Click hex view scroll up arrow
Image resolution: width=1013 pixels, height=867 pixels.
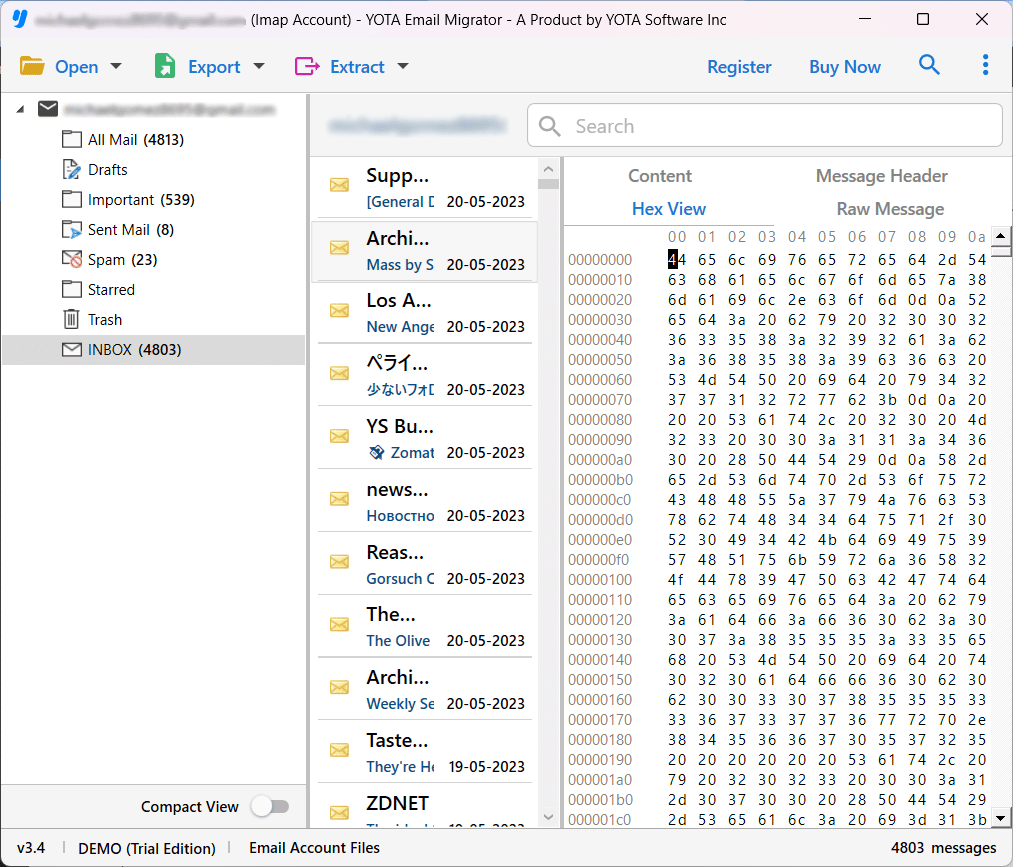(1001, 236)
